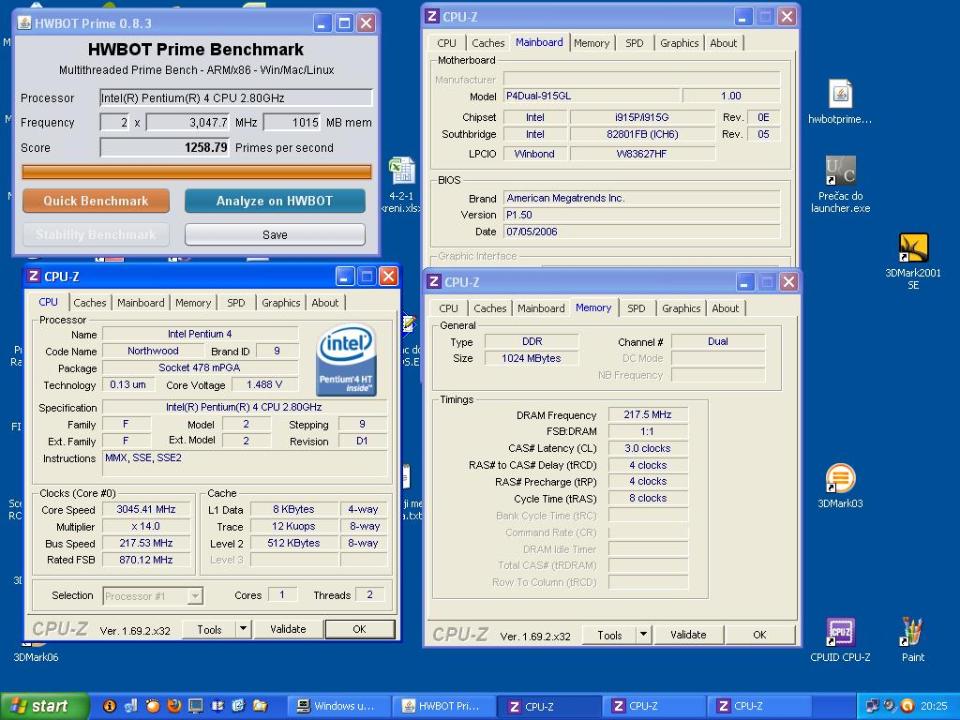
Task: Open the Windows Start menu
Action: pyautogui.click(x=44, y=706)
